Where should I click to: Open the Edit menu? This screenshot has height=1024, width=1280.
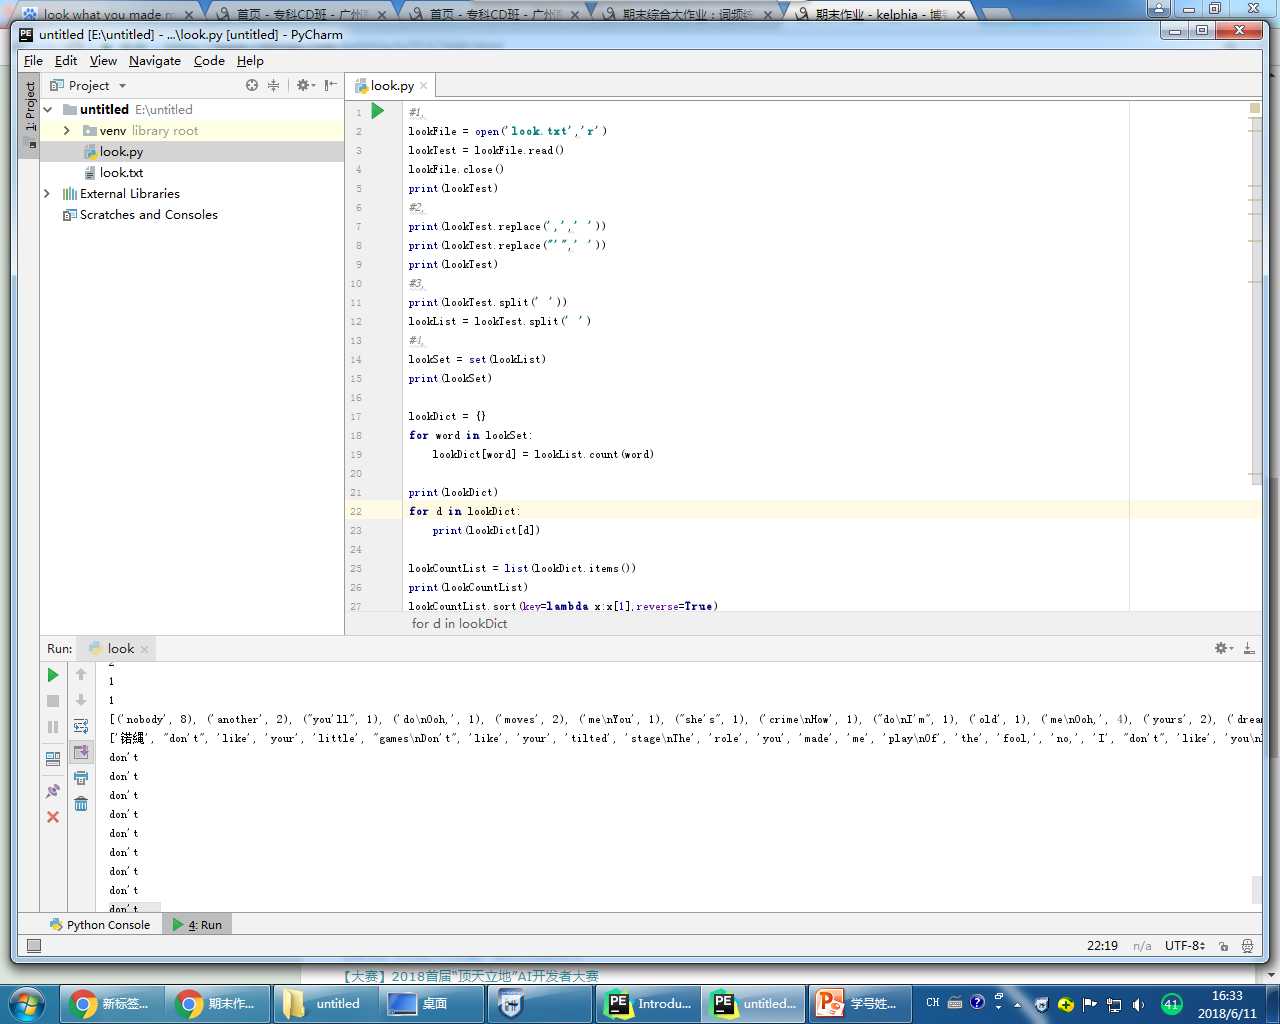click(x=66, y=61)
